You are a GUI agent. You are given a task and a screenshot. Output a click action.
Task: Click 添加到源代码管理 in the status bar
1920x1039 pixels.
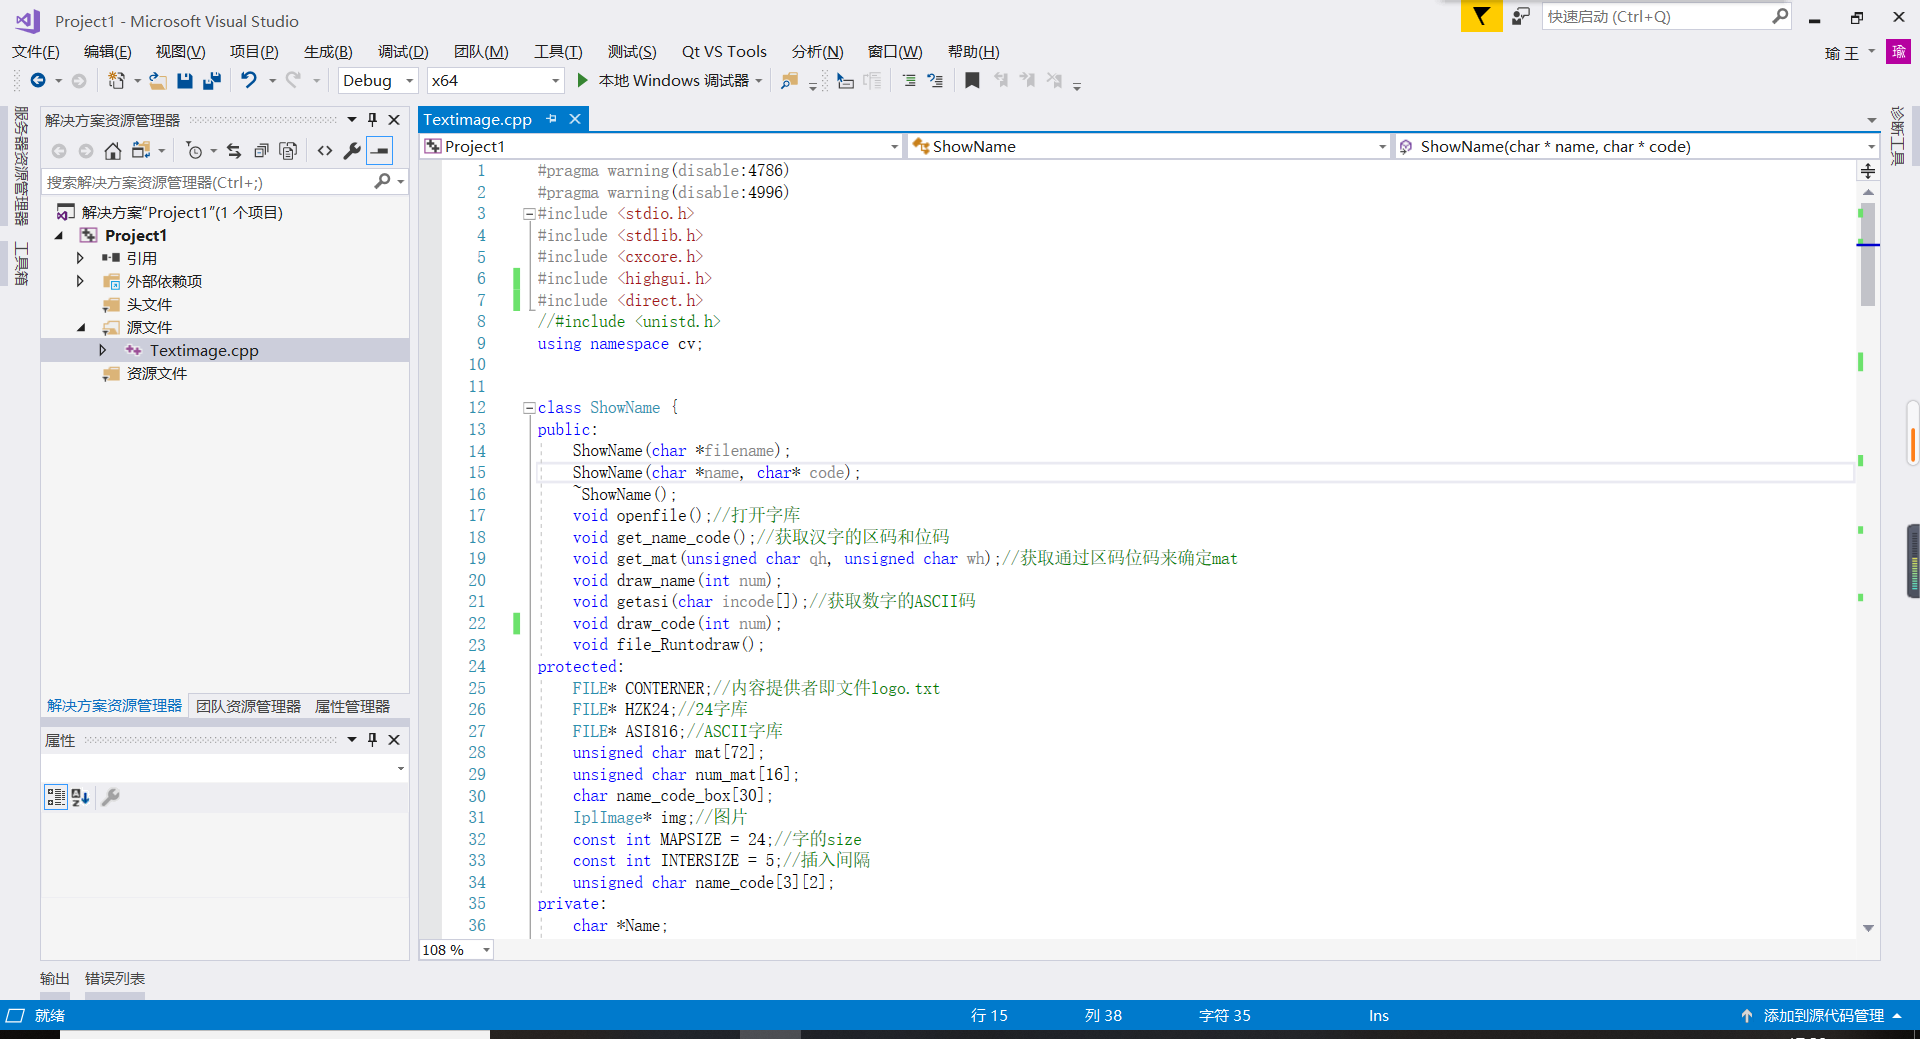pyautogui.click(x=1821, y=1016)
